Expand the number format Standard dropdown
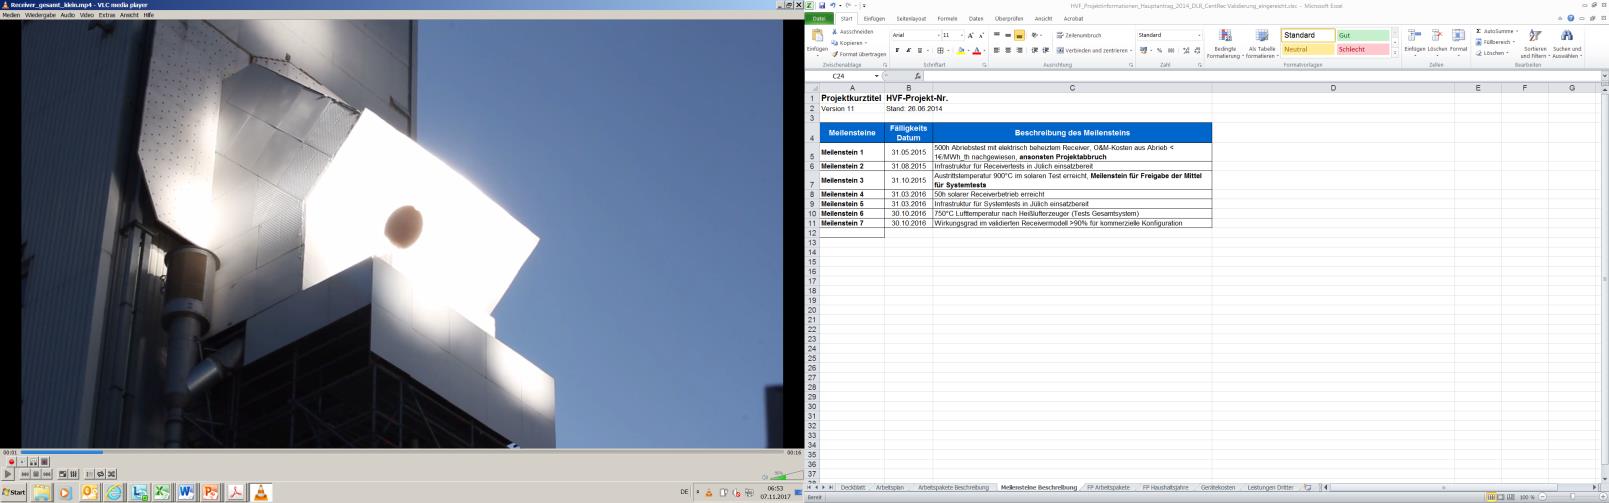This screenshot has height=503, width=1609. (x=1199, y=35)
